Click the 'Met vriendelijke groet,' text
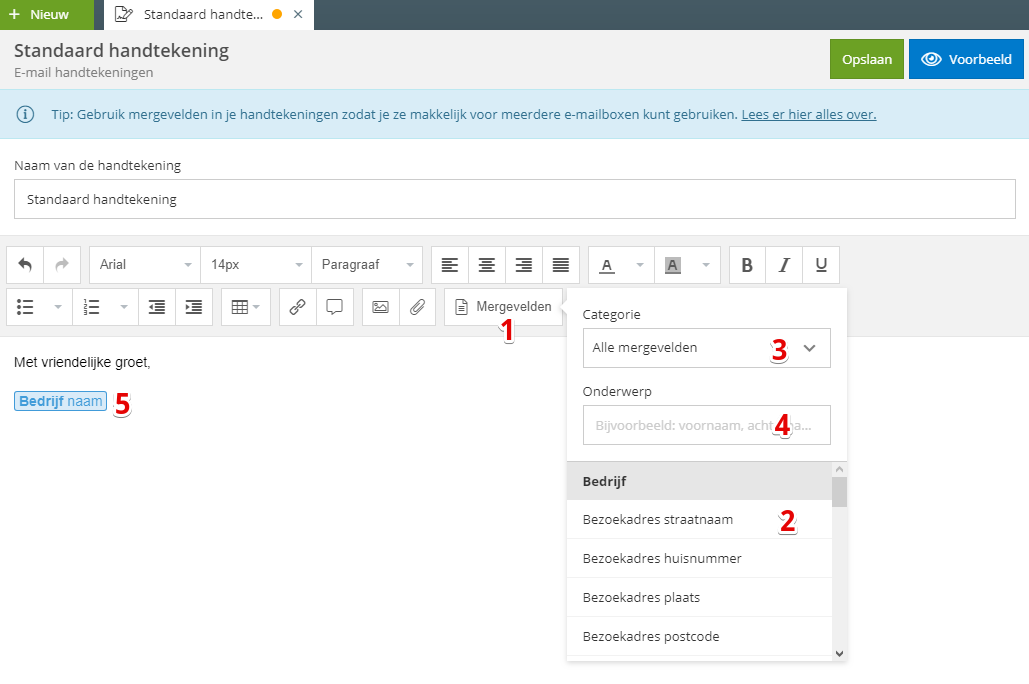1029x684 pixels. click(x=82, y=362)
